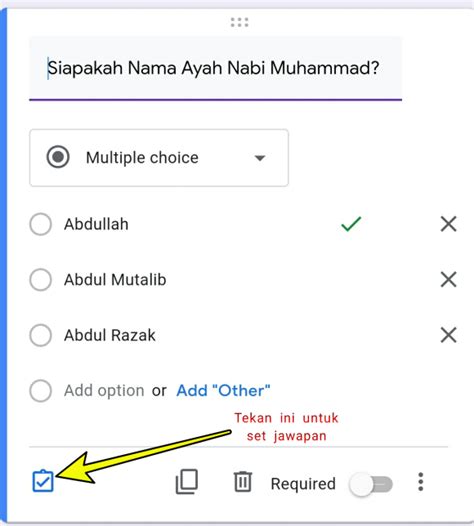Click green checkmark beside Abdullah
The image size is (474, 526).
tap(351, 224)
